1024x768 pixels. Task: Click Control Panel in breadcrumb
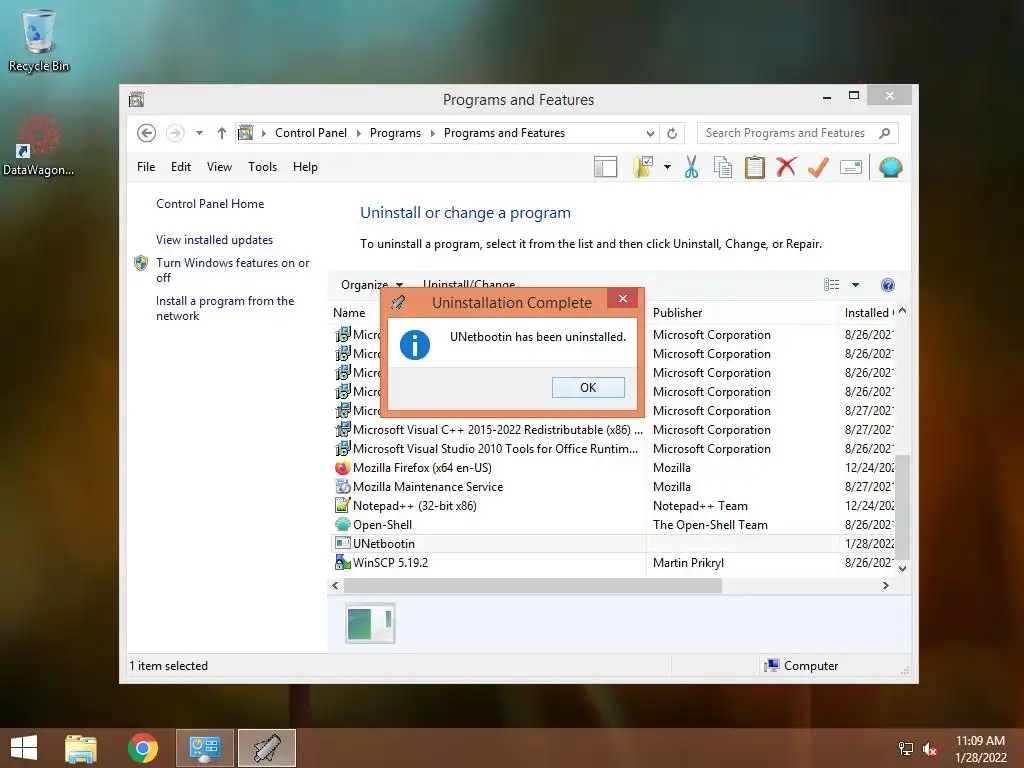pyautogui.click(x=311, y=133)
